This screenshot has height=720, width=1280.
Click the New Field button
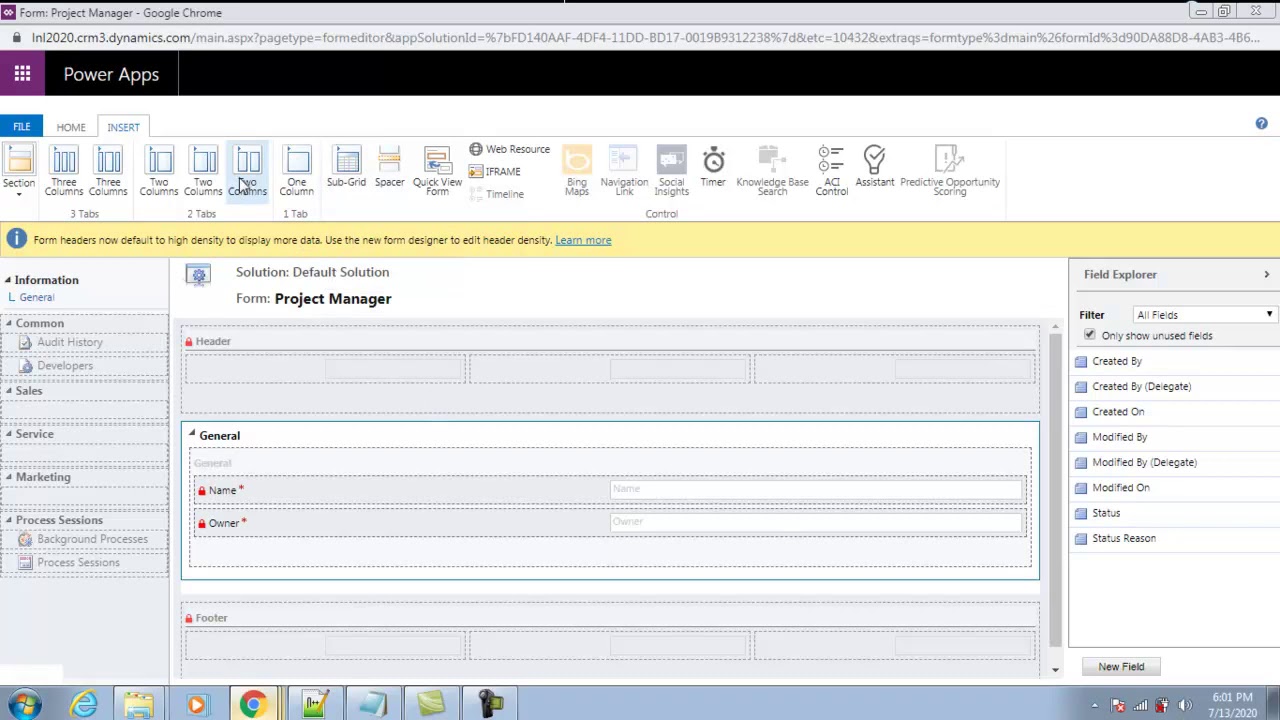click(1121, 667)
